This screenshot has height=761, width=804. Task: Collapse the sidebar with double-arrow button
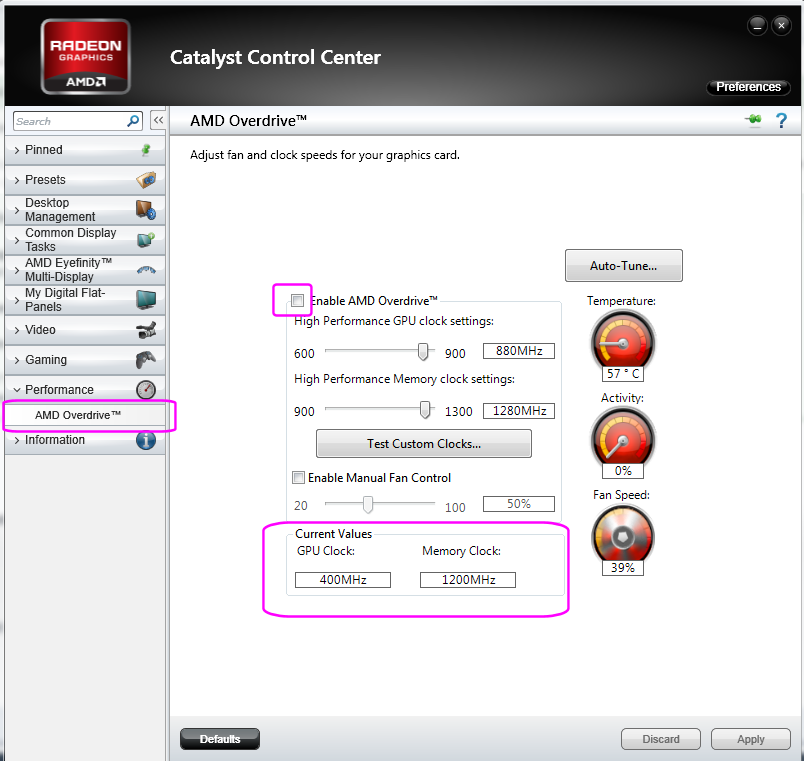tap(158, 121)
